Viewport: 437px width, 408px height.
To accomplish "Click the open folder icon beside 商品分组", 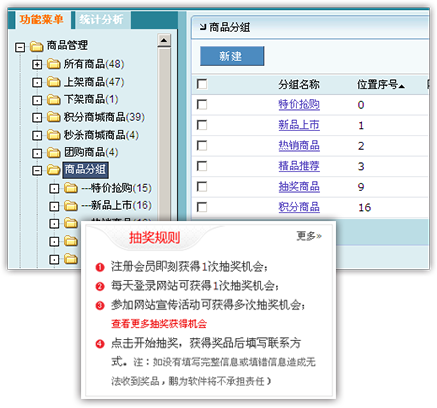I will (x=53, y=170).
